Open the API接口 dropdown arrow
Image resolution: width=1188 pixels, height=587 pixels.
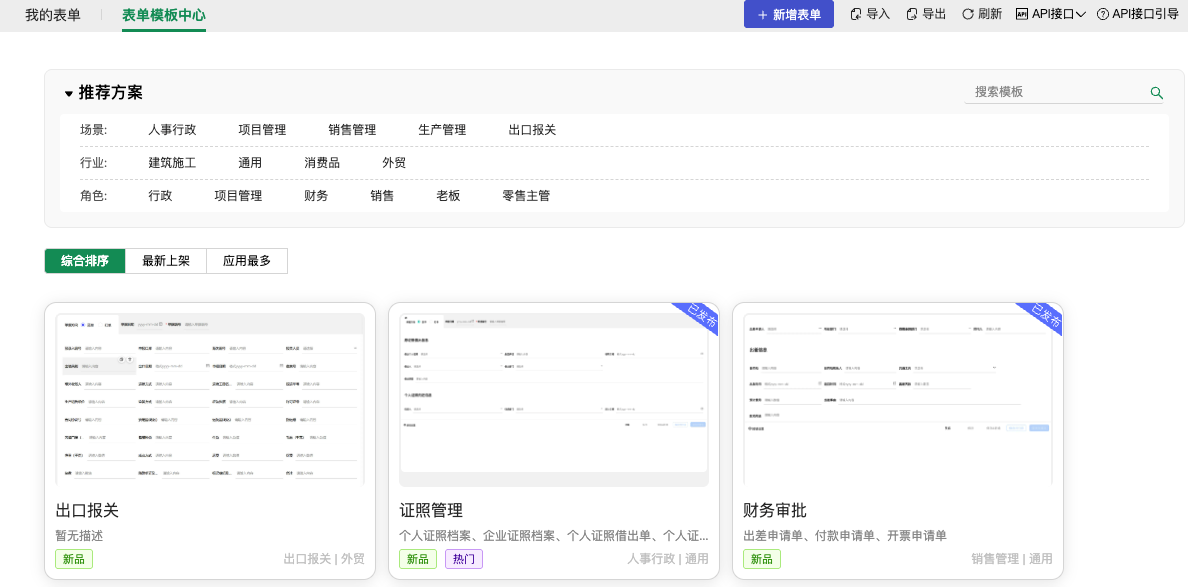(1080, 14)
